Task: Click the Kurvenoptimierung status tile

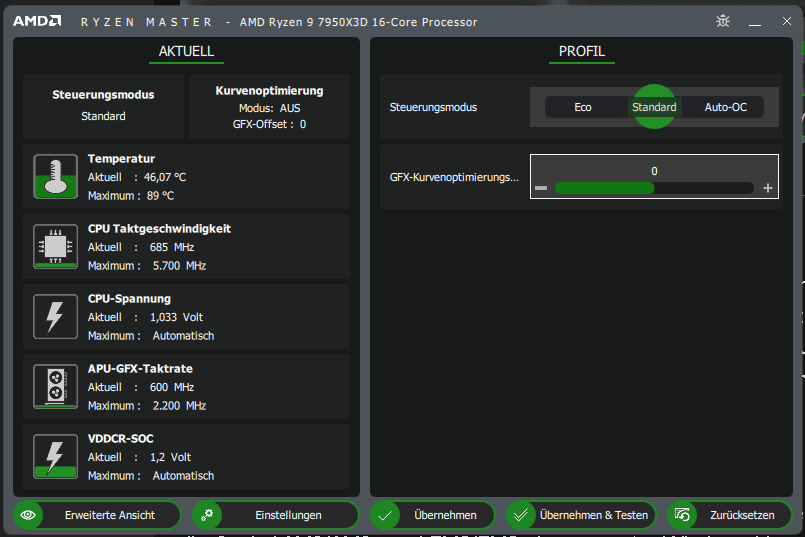Action: click(x=270, y=106)
